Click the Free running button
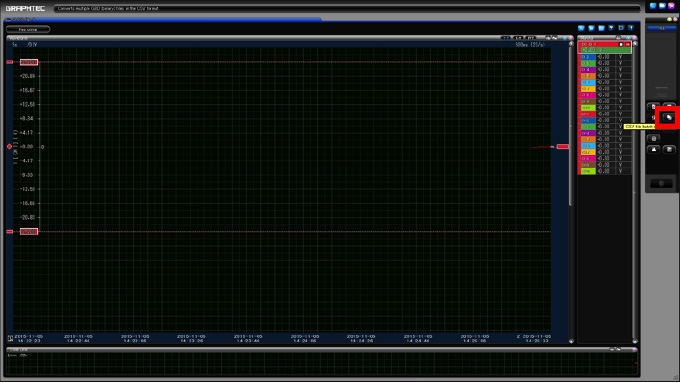 click(x=28, y=29)
